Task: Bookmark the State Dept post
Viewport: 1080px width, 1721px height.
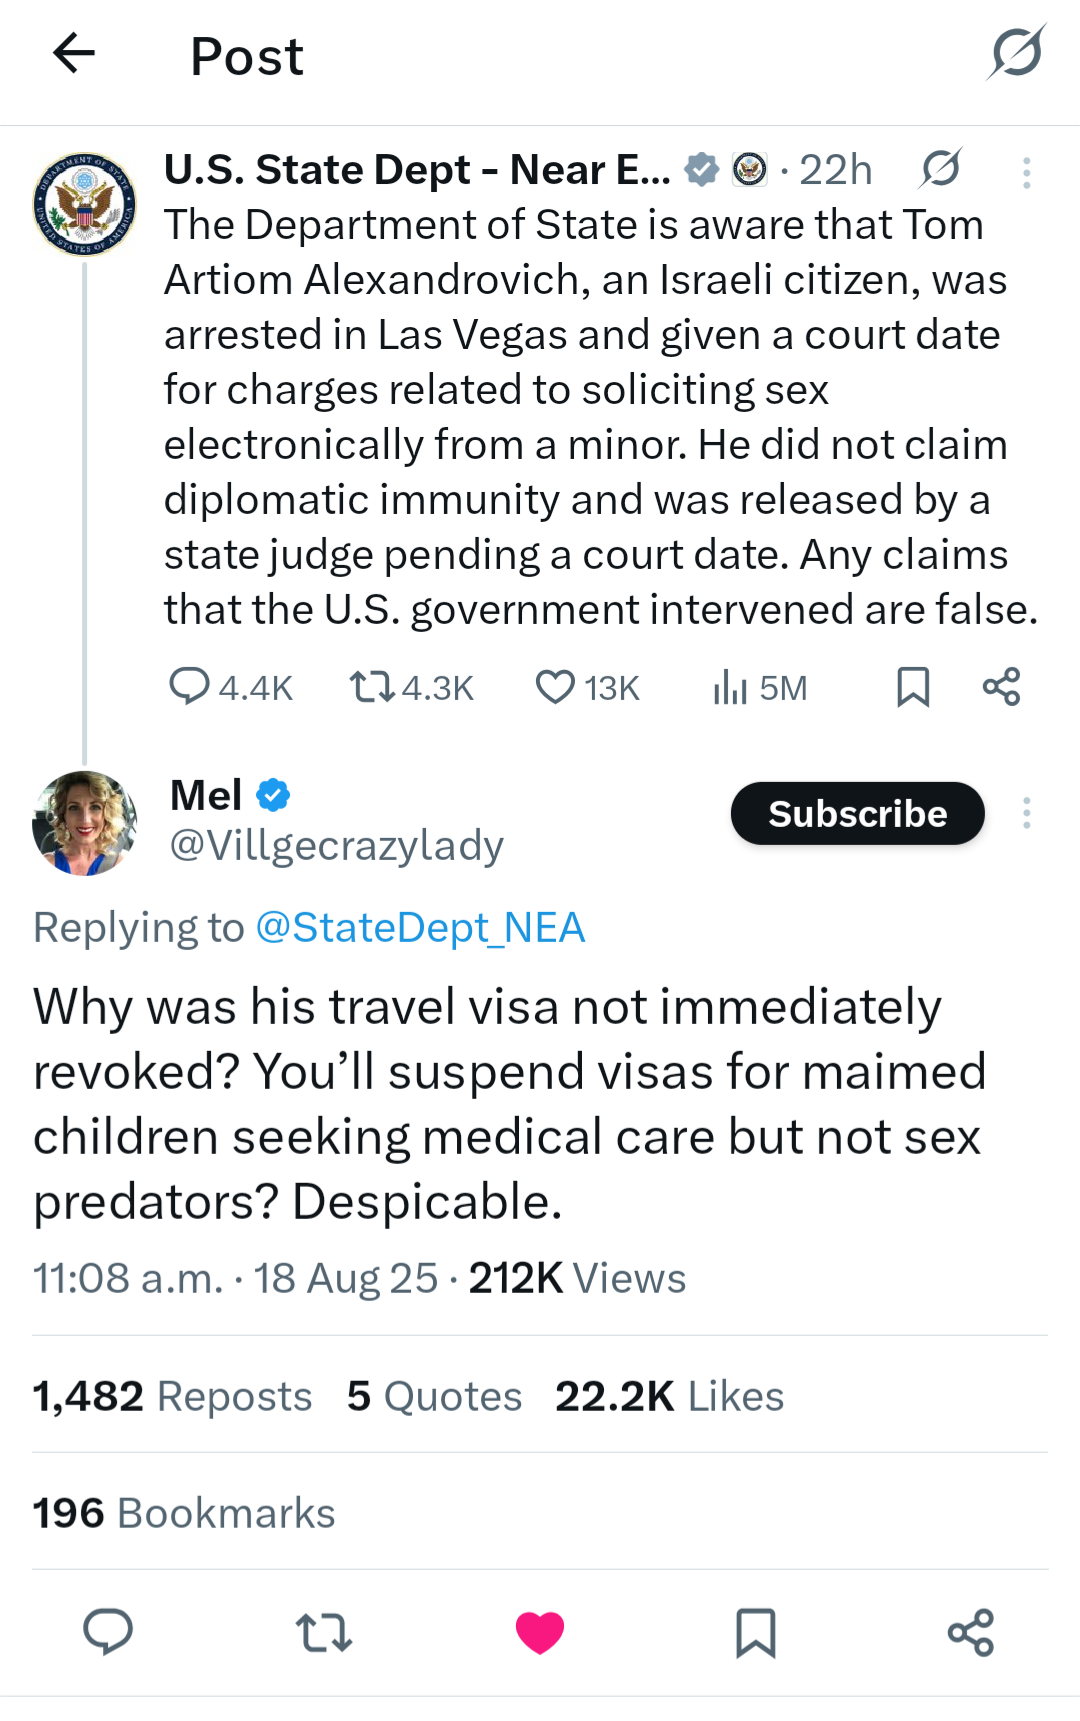Action: (x=913, y=688)
